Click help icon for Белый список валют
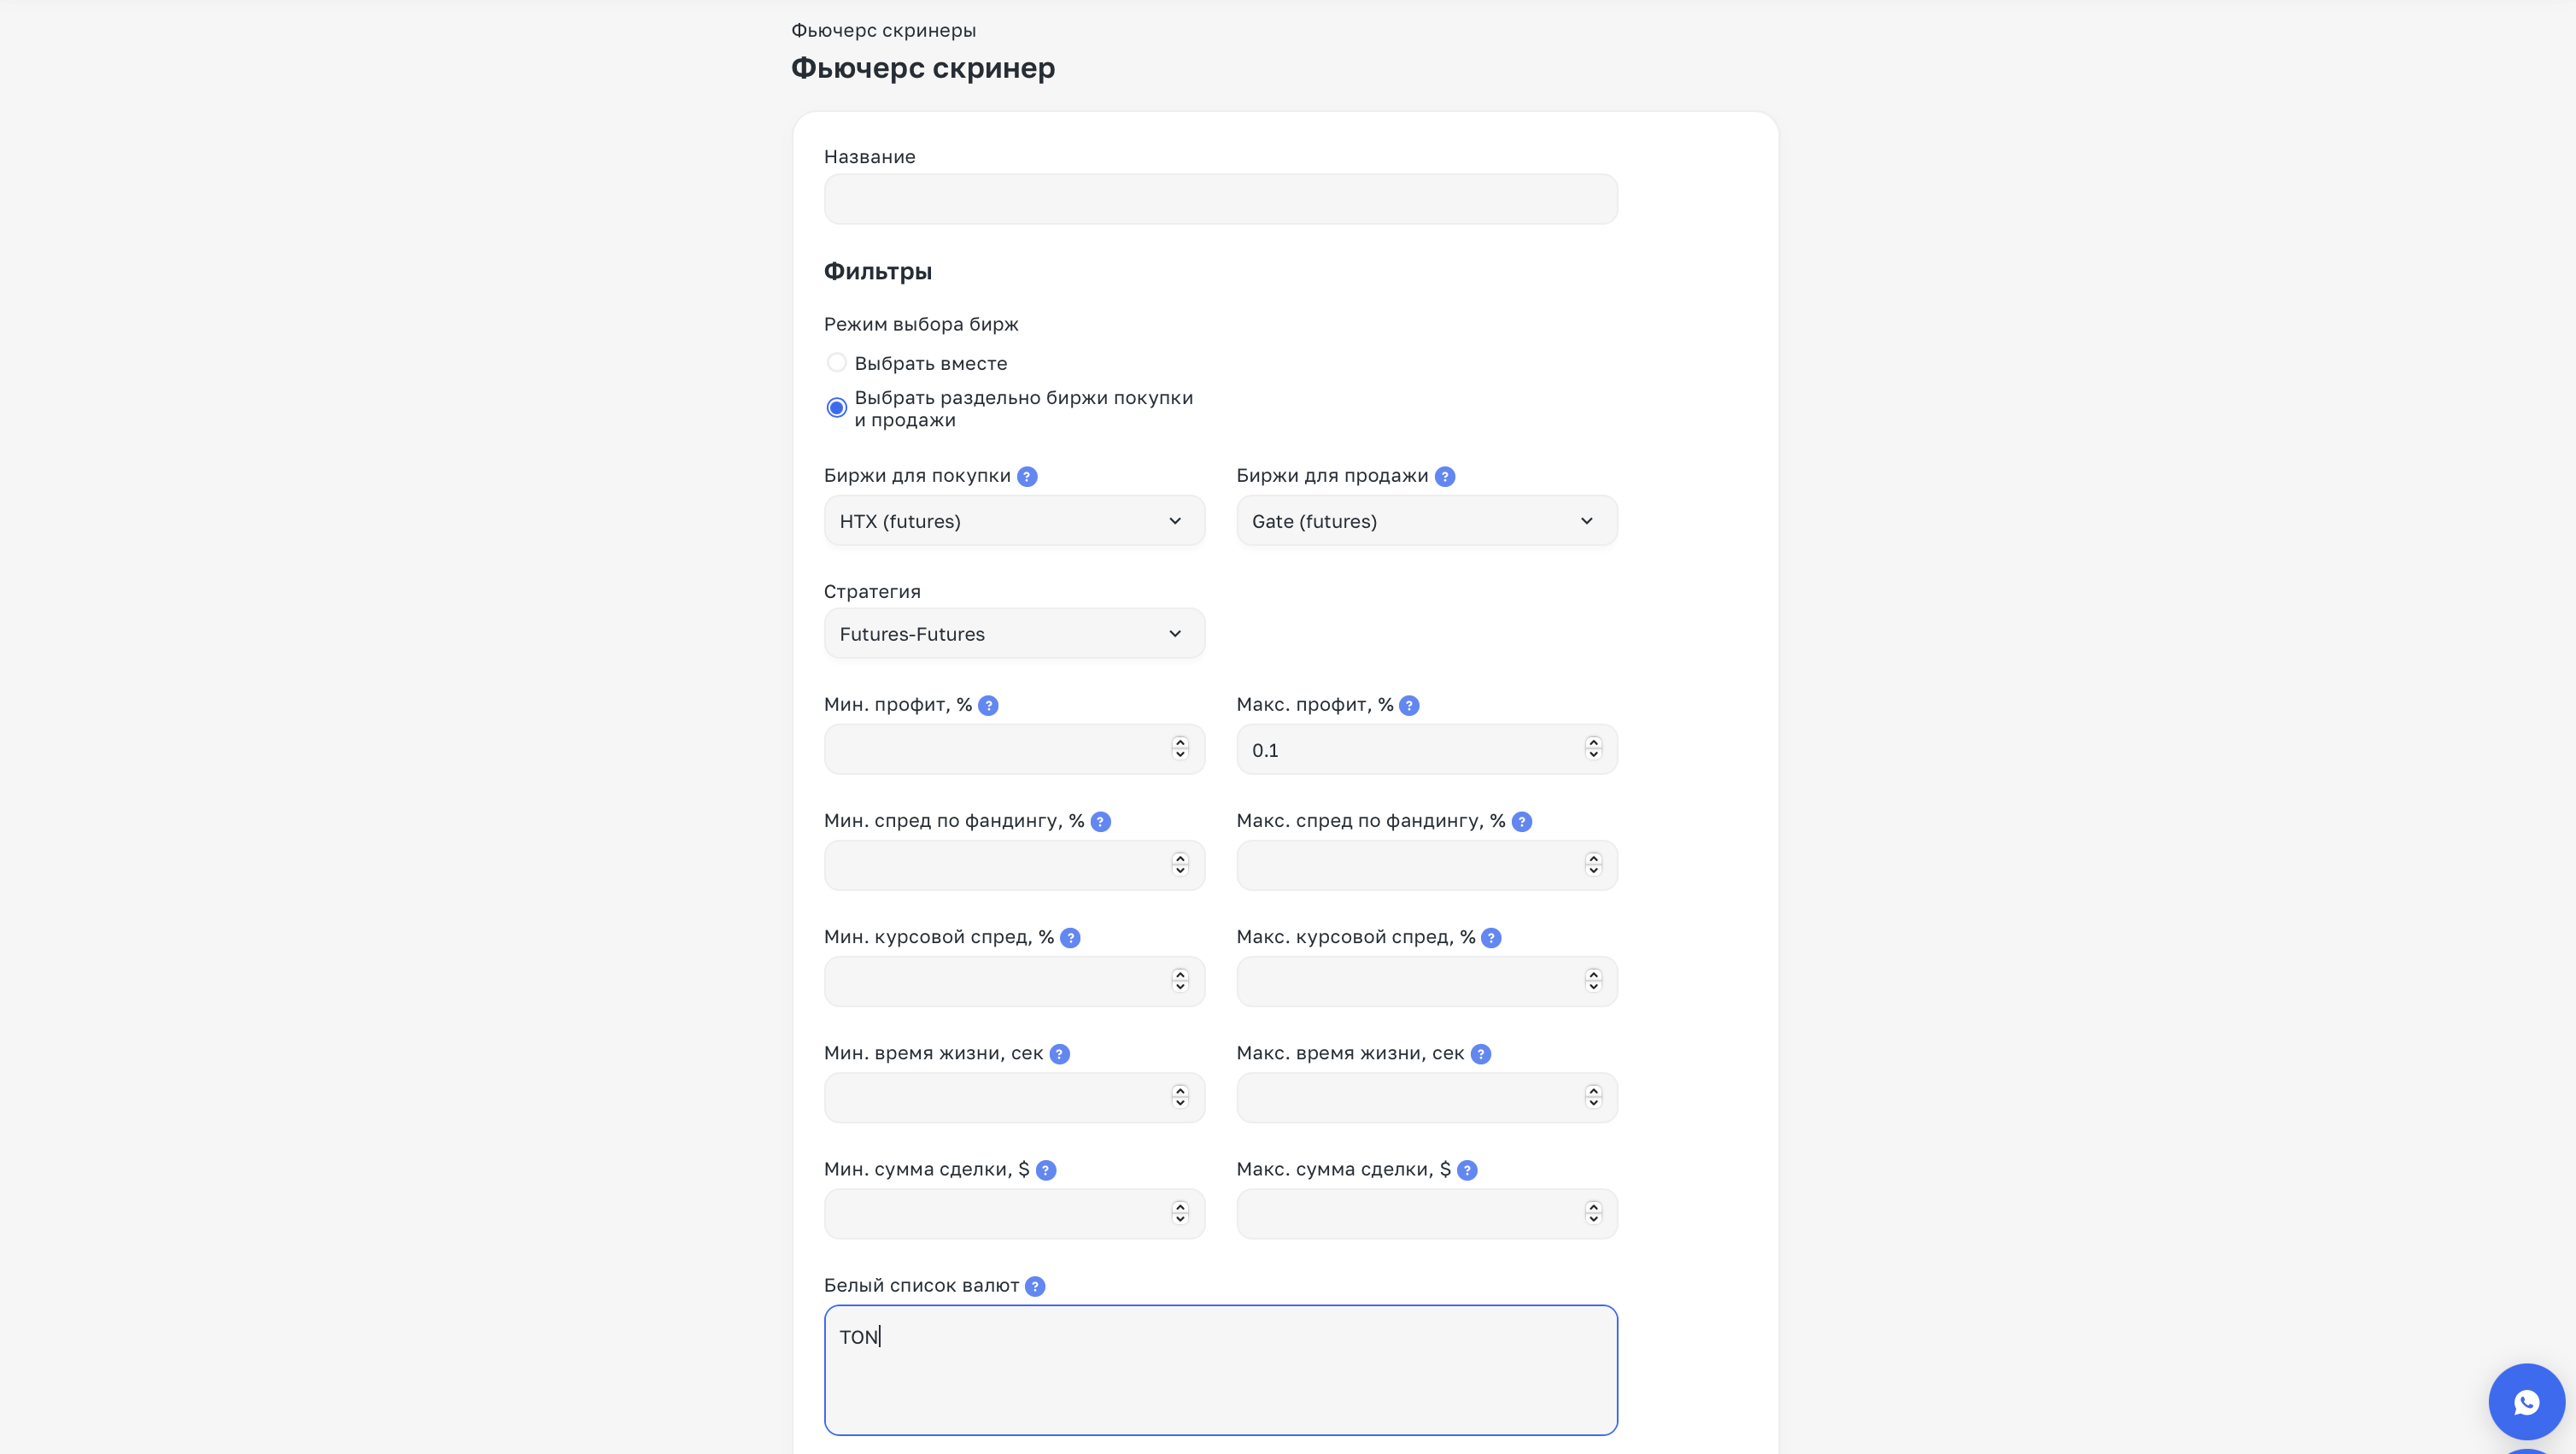The width and height of the screenshot is (2576, 1454). 1035,1287
